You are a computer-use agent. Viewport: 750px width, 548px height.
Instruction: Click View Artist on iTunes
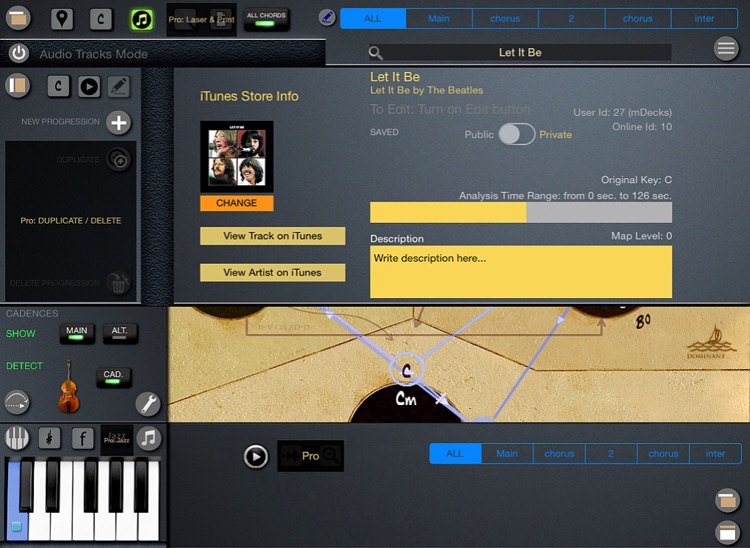[273, 273]
